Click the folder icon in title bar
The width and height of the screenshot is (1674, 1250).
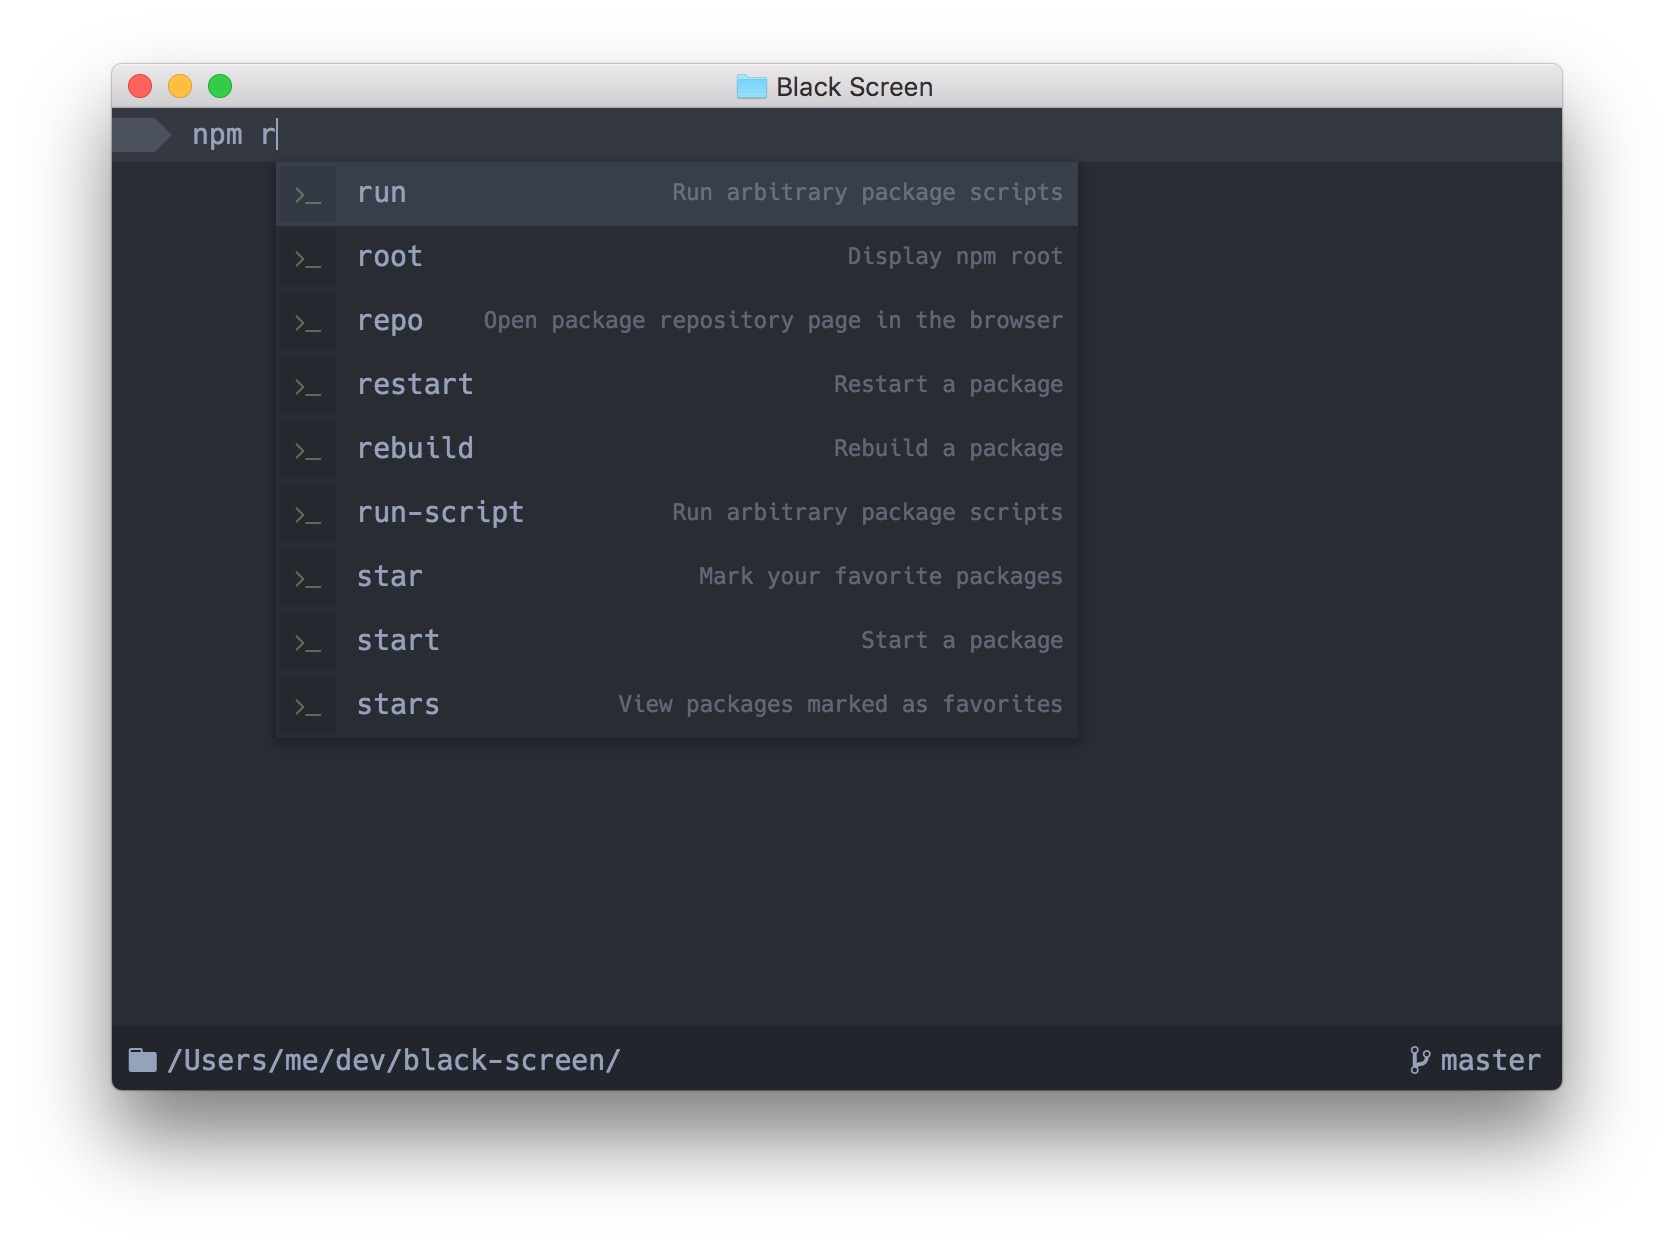tap(751, 87)
